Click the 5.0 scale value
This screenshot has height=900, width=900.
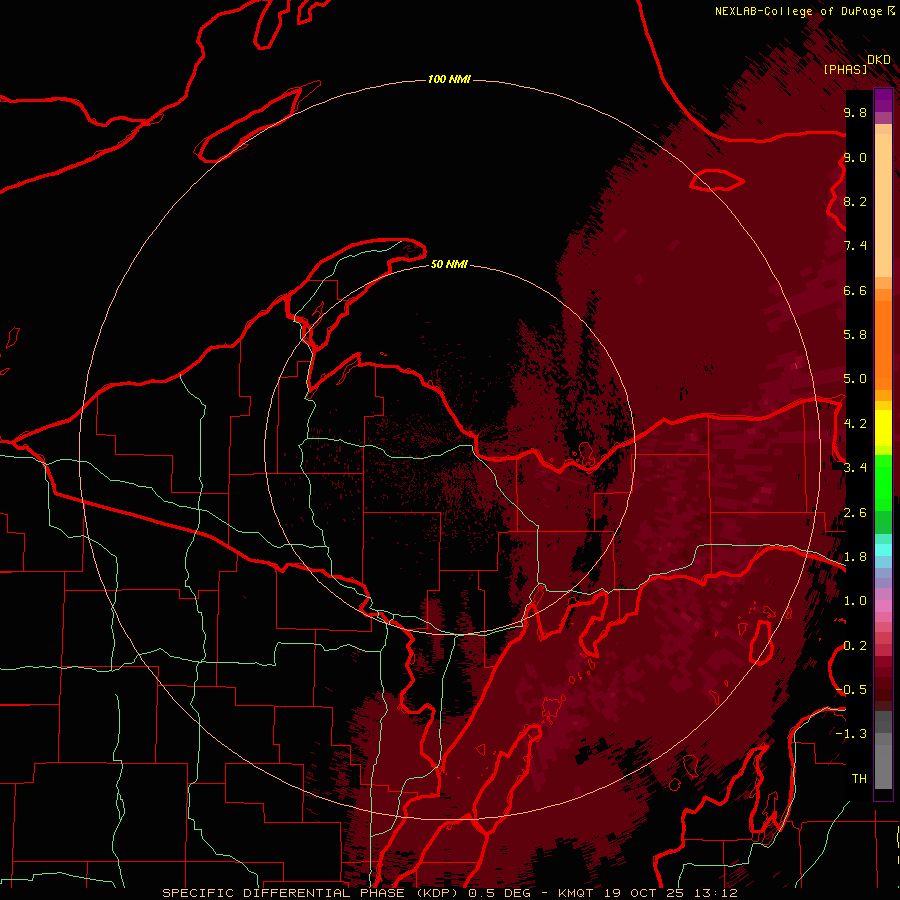(x=855, y=379)
